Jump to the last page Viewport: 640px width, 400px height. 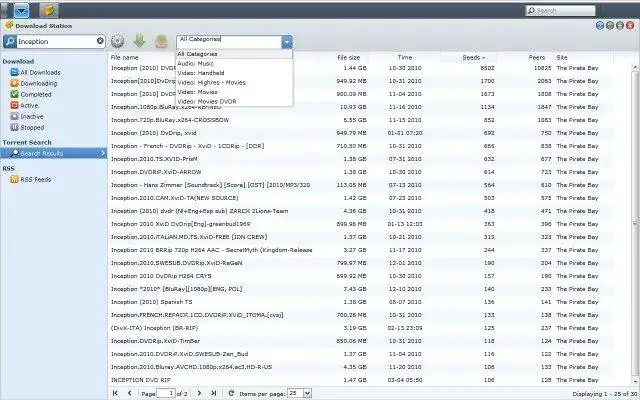tap(213, 393)
